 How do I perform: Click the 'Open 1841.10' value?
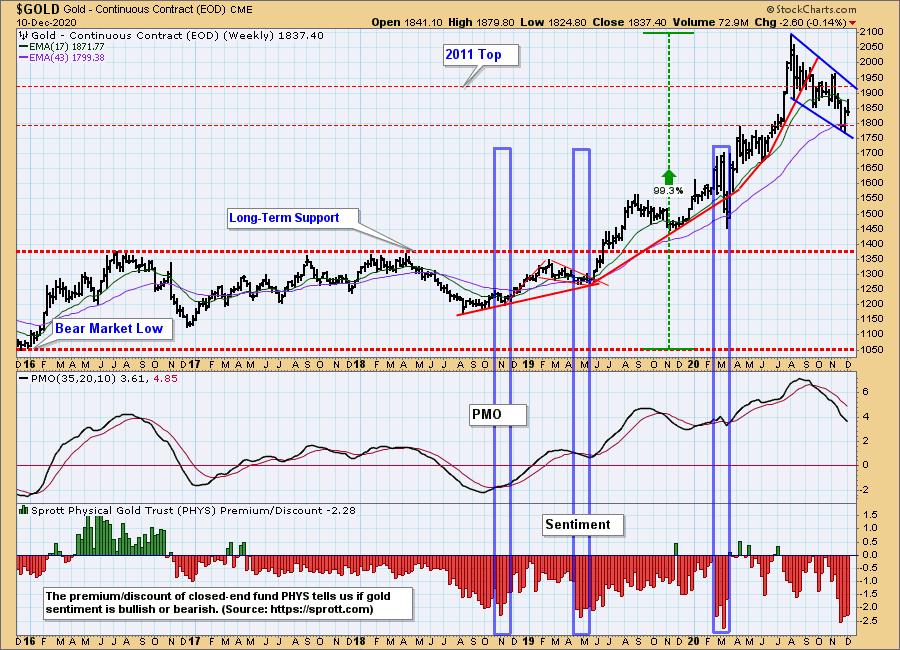[407, 22]
